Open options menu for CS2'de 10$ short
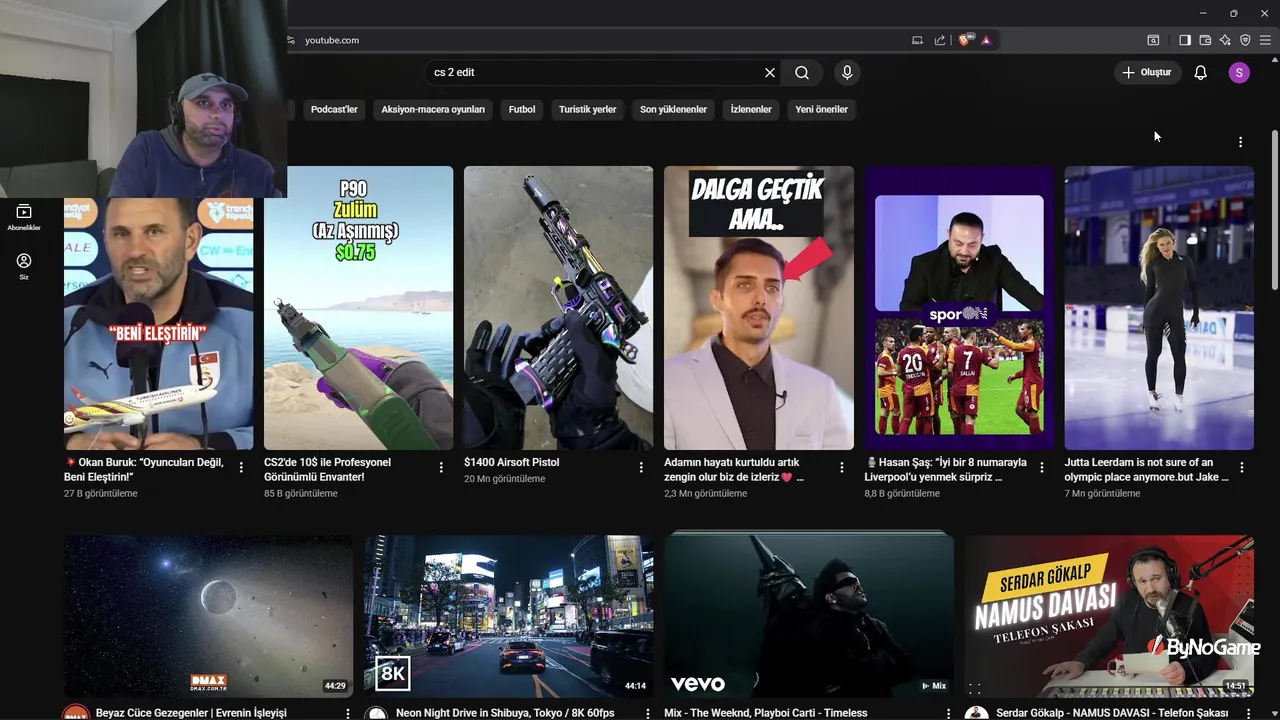 click(441, 467)
